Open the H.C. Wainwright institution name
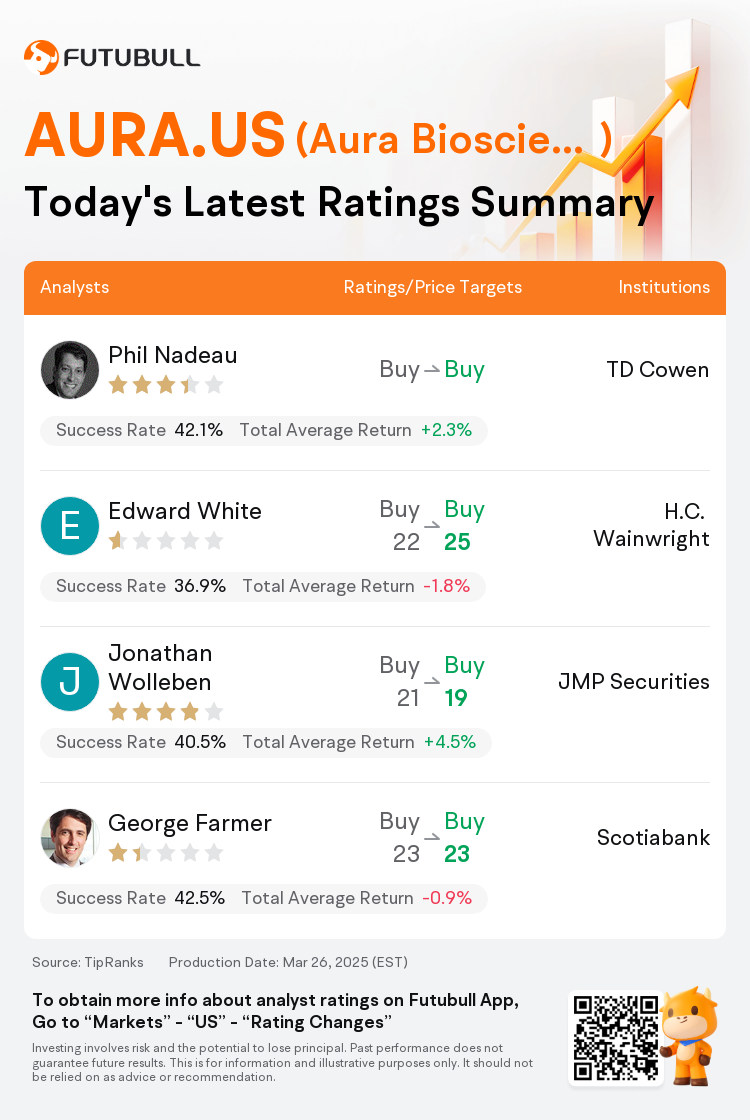This screenshot has height=1120, width=750. click(651, 525)
